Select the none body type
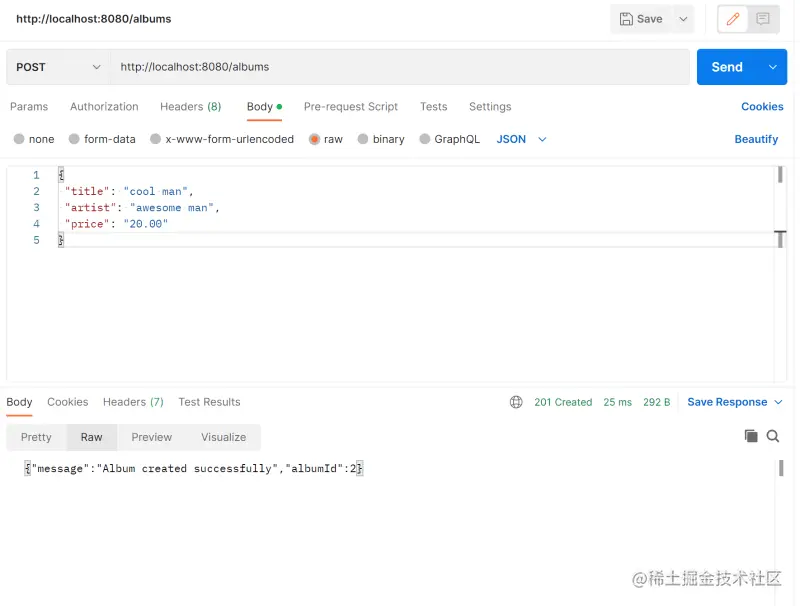This screenshot has width=800, height=606. coord(34,139)
